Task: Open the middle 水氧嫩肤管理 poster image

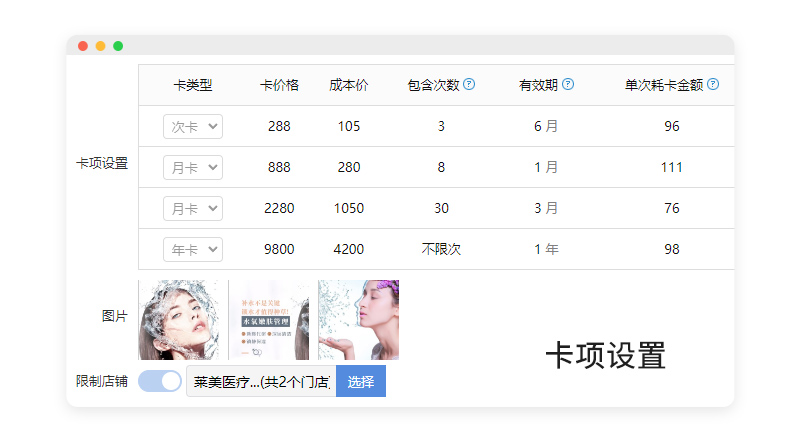Action: 271,319
